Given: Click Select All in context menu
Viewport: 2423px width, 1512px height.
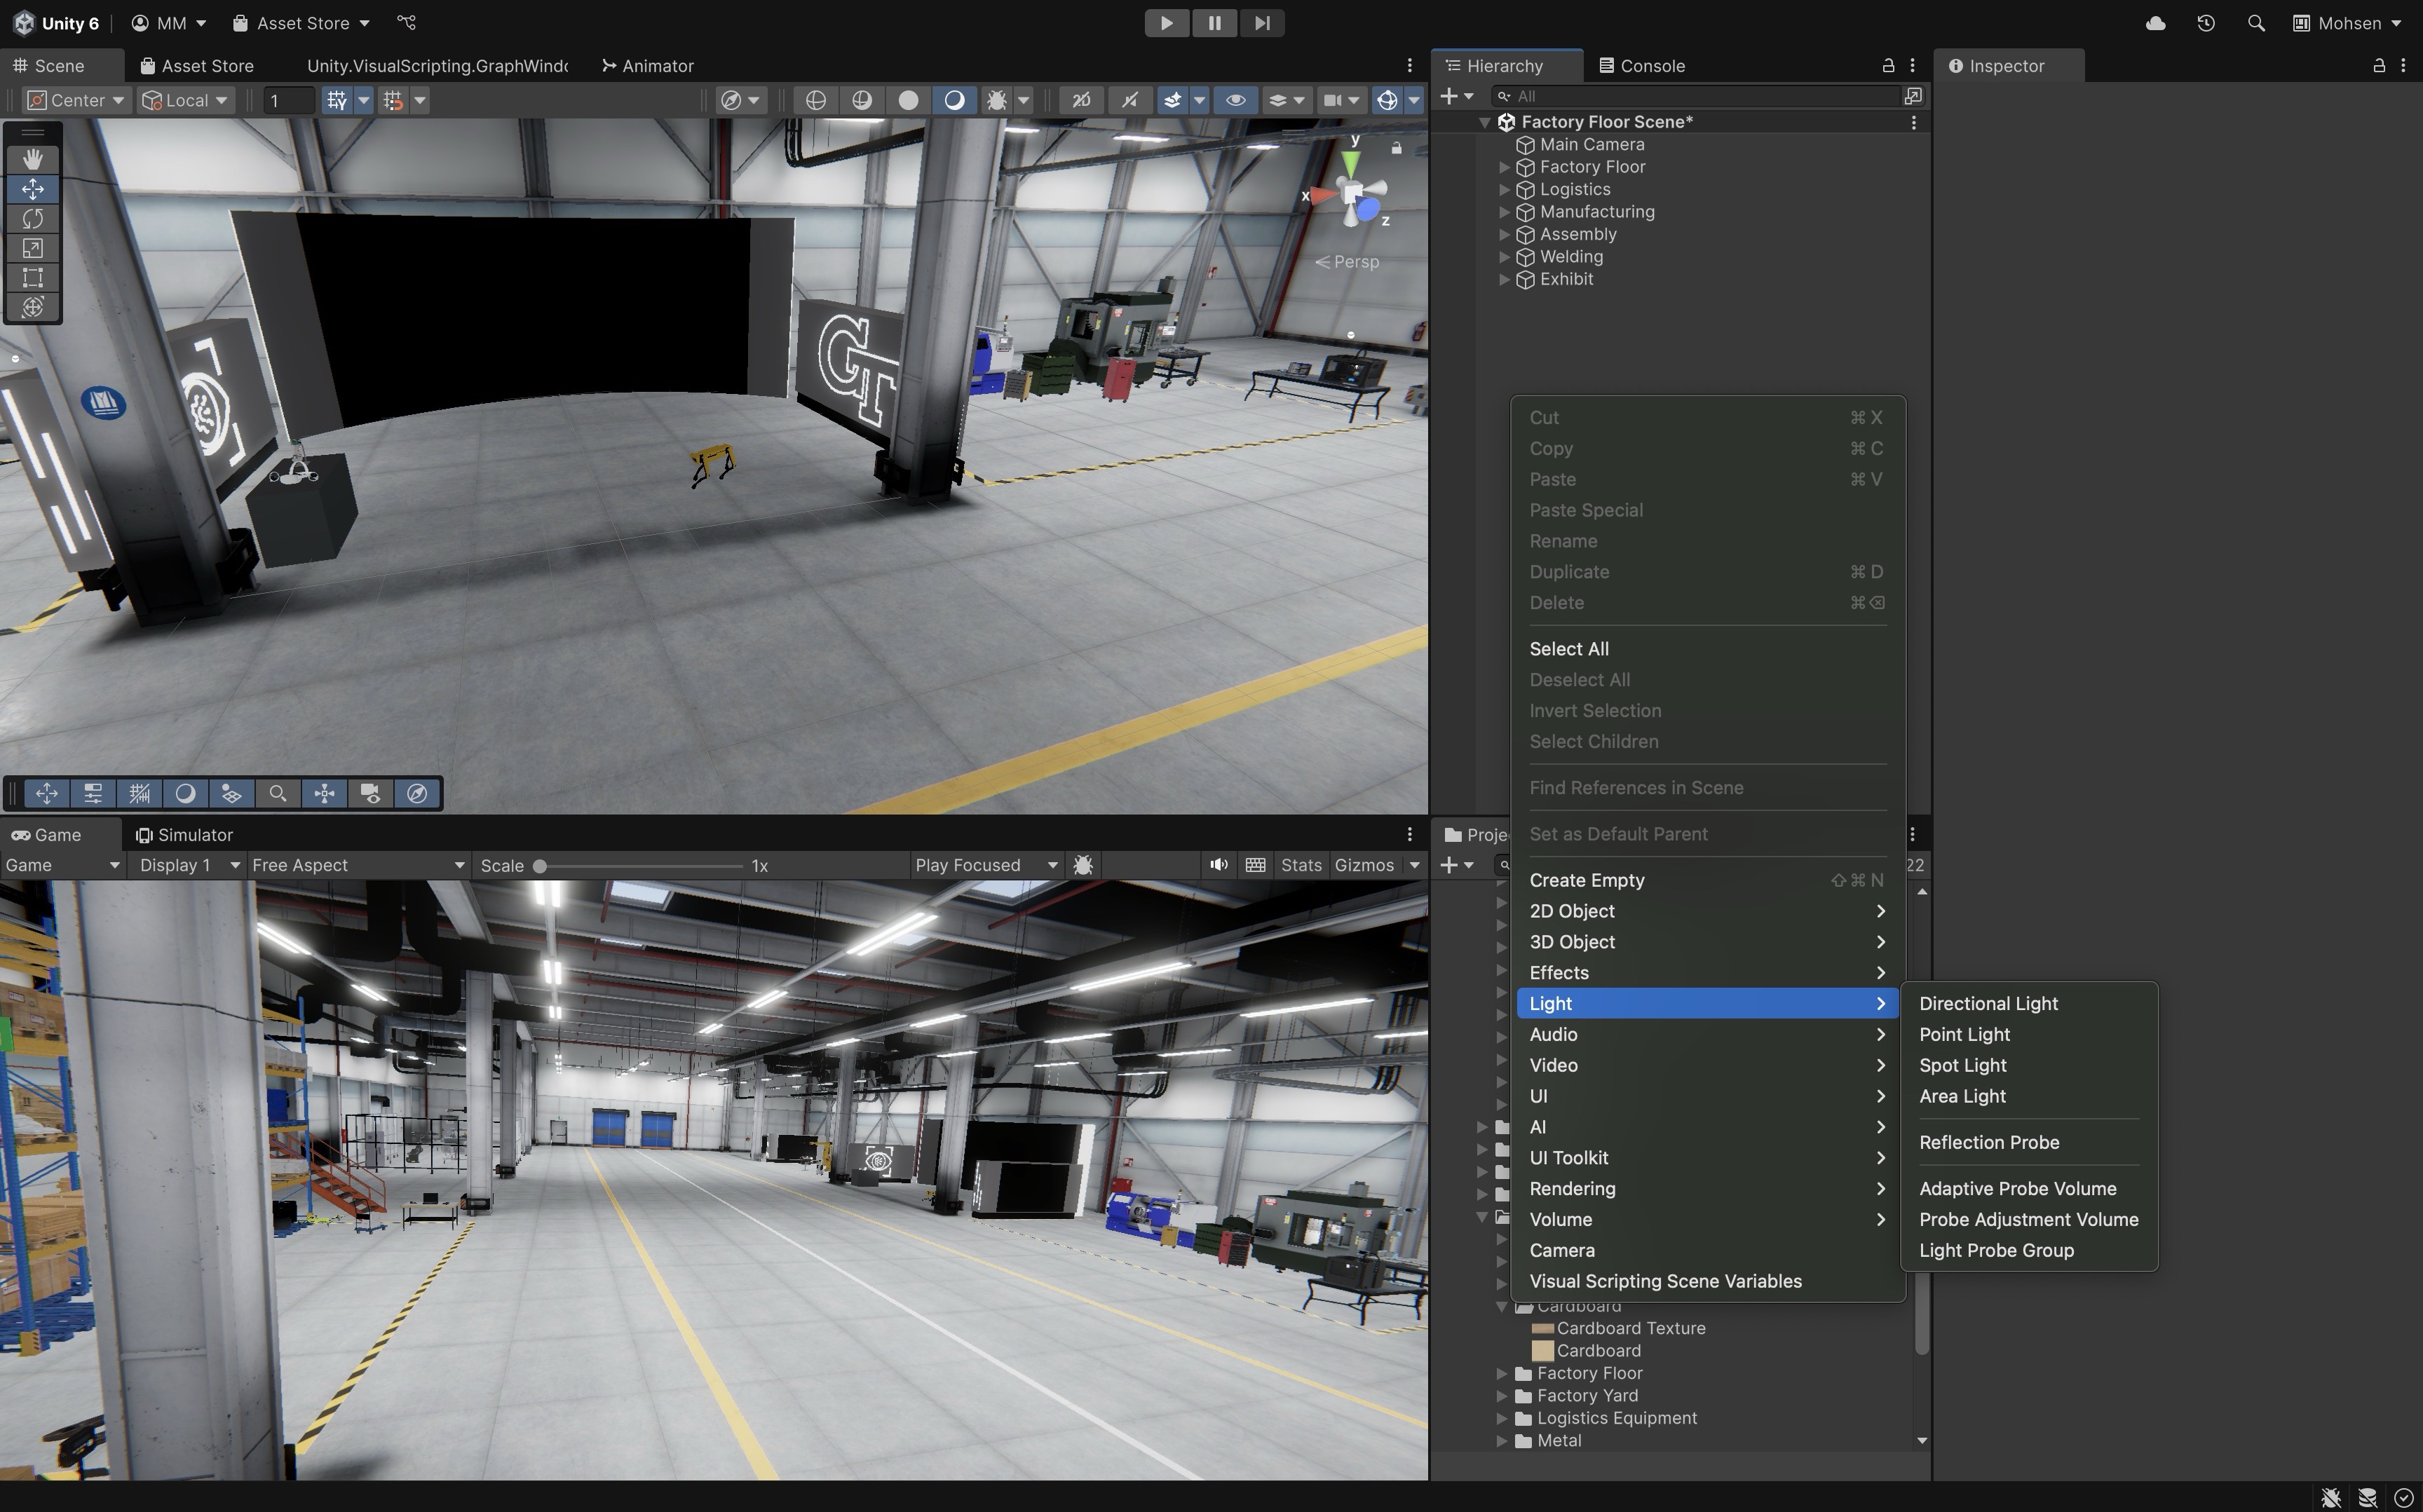Looking at the screenshot, I should [1568, 649].
